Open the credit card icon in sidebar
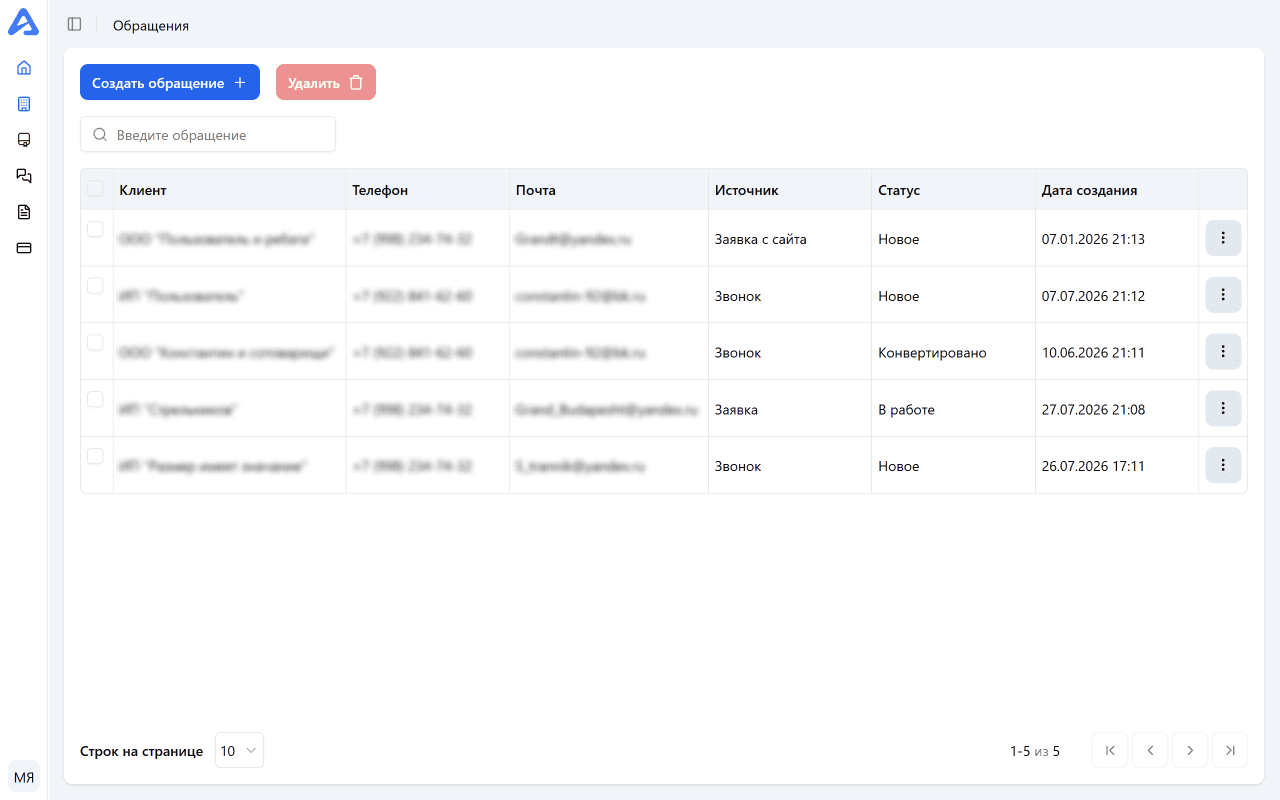 [24, 248]
